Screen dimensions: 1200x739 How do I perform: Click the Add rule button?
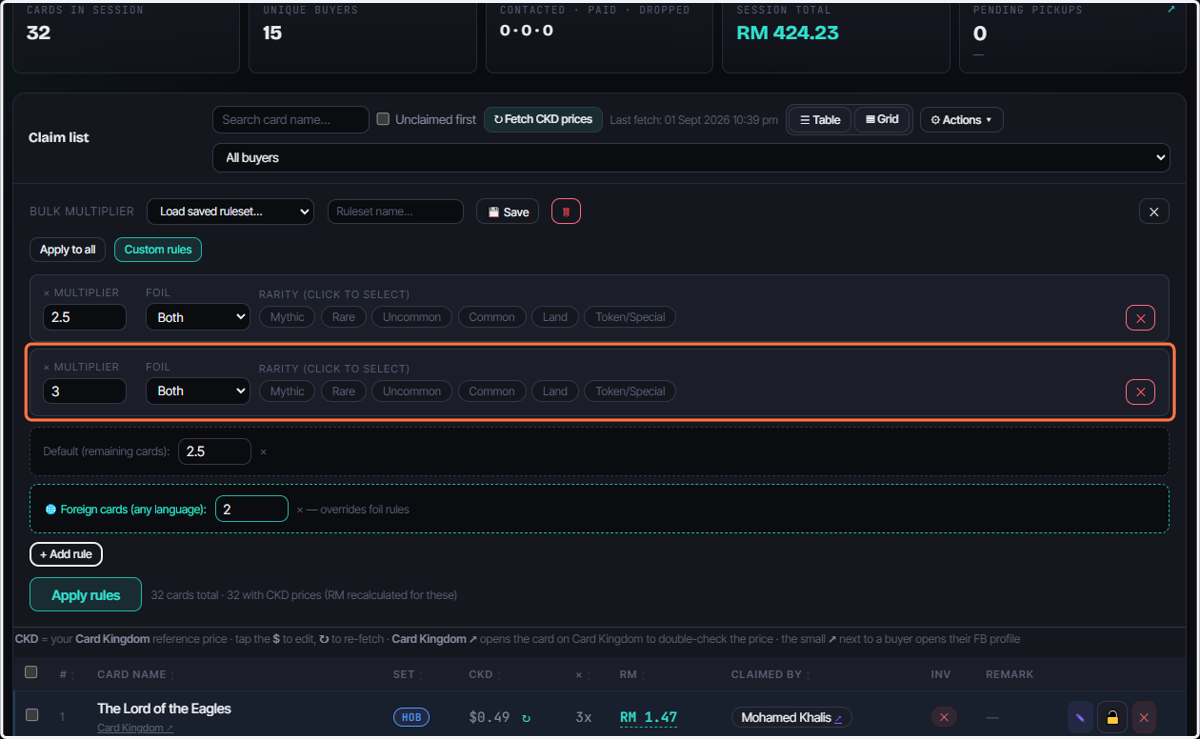66,554
